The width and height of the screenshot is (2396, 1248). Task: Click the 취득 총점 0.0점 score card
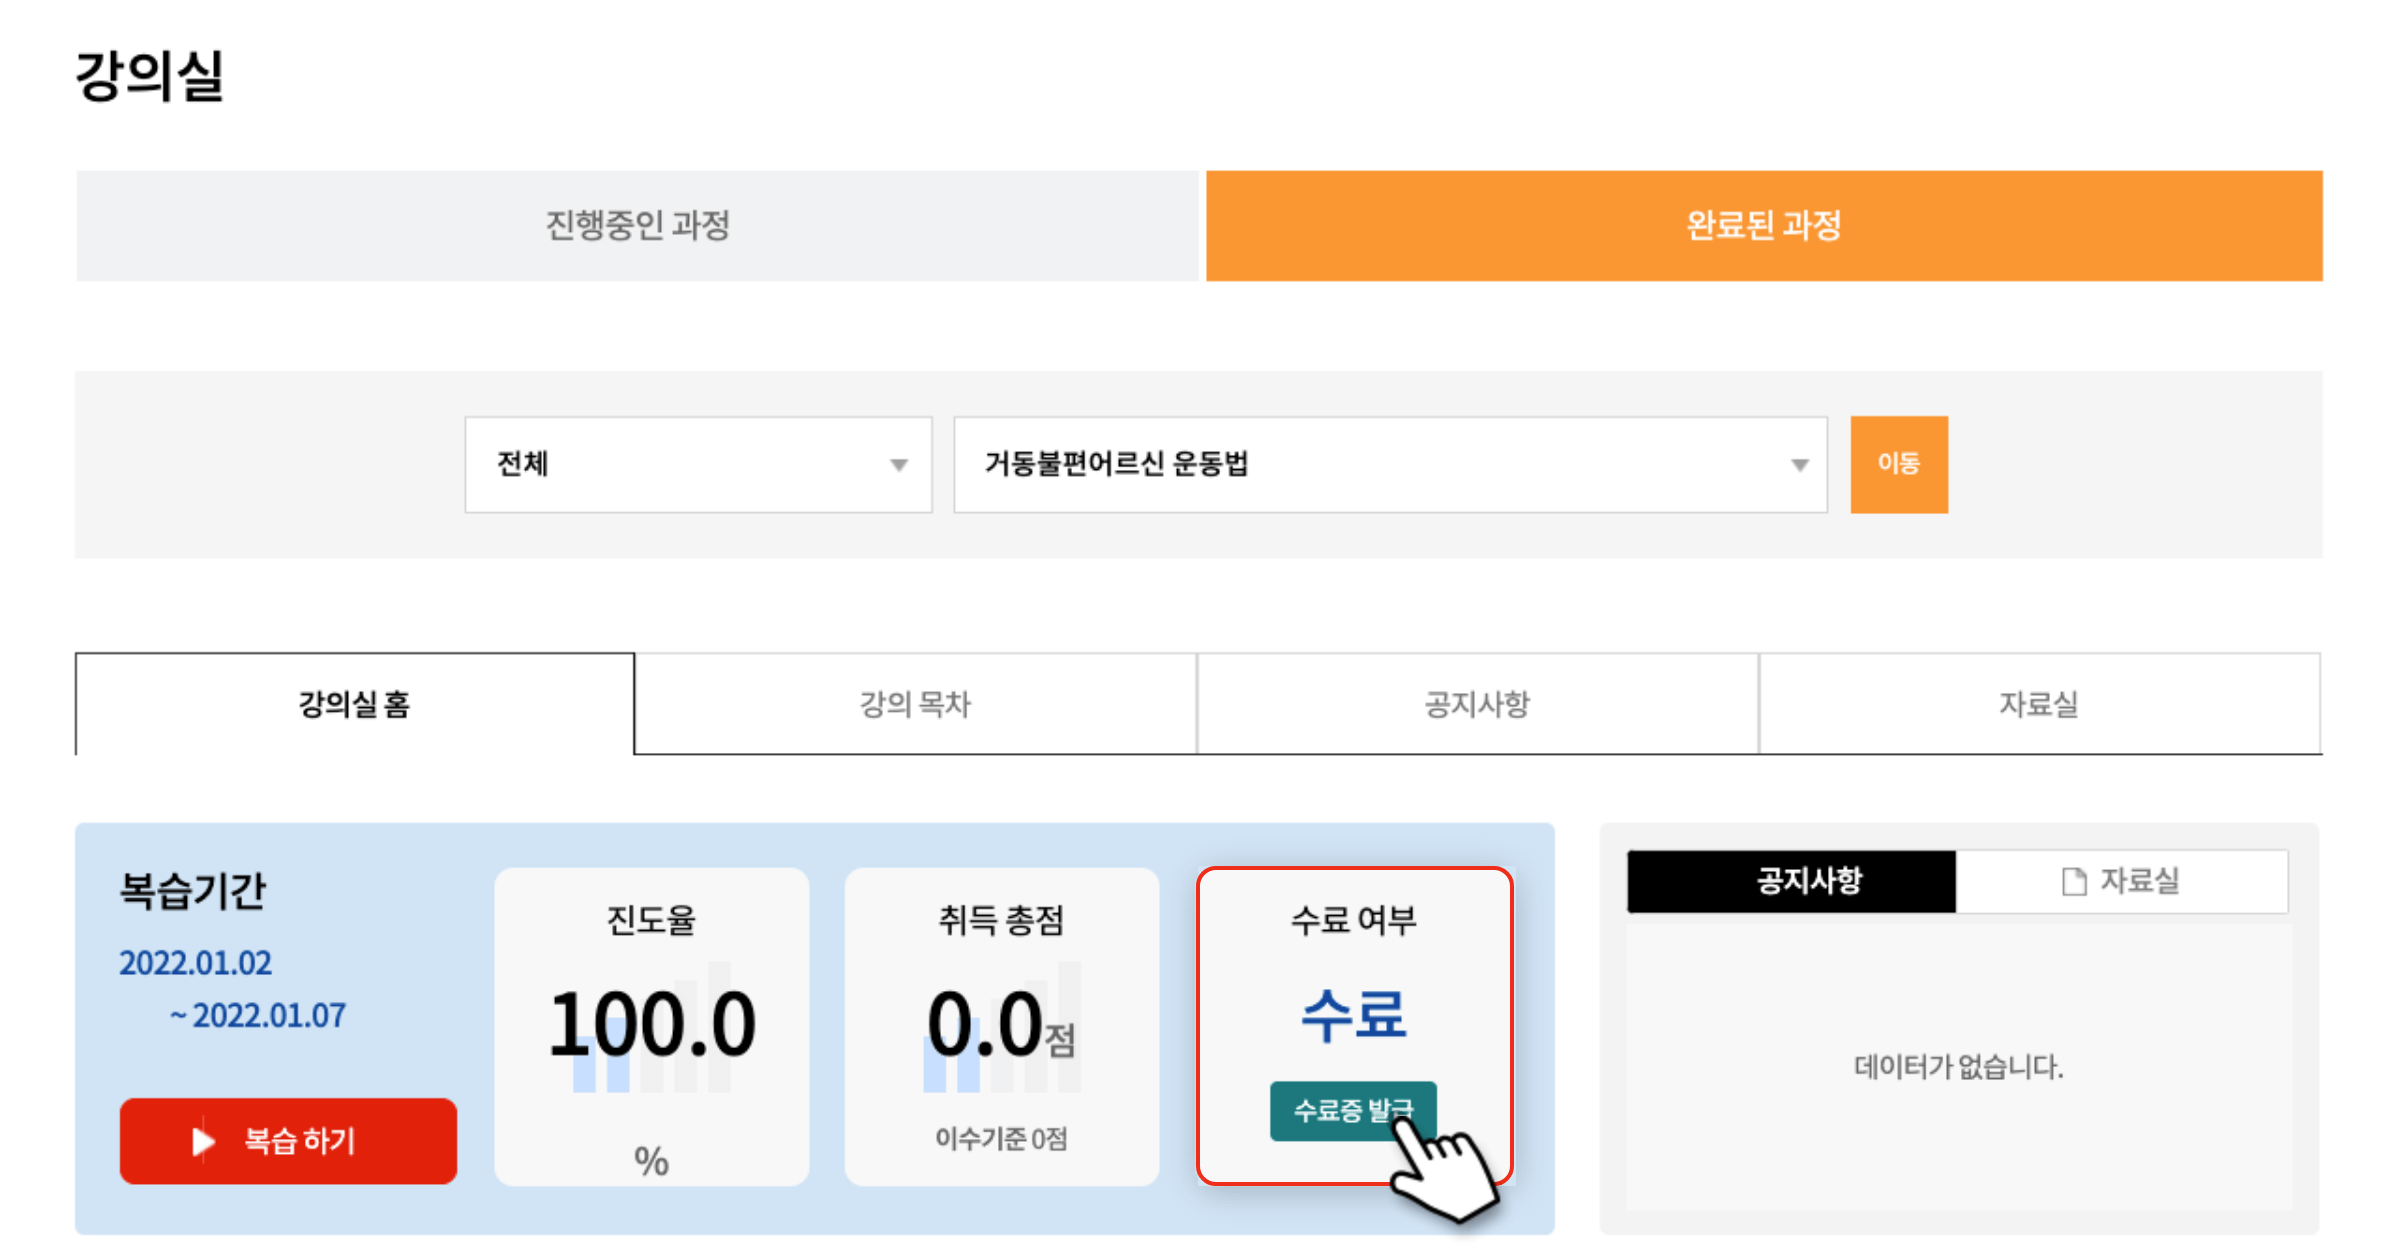click(1001, 1027)
